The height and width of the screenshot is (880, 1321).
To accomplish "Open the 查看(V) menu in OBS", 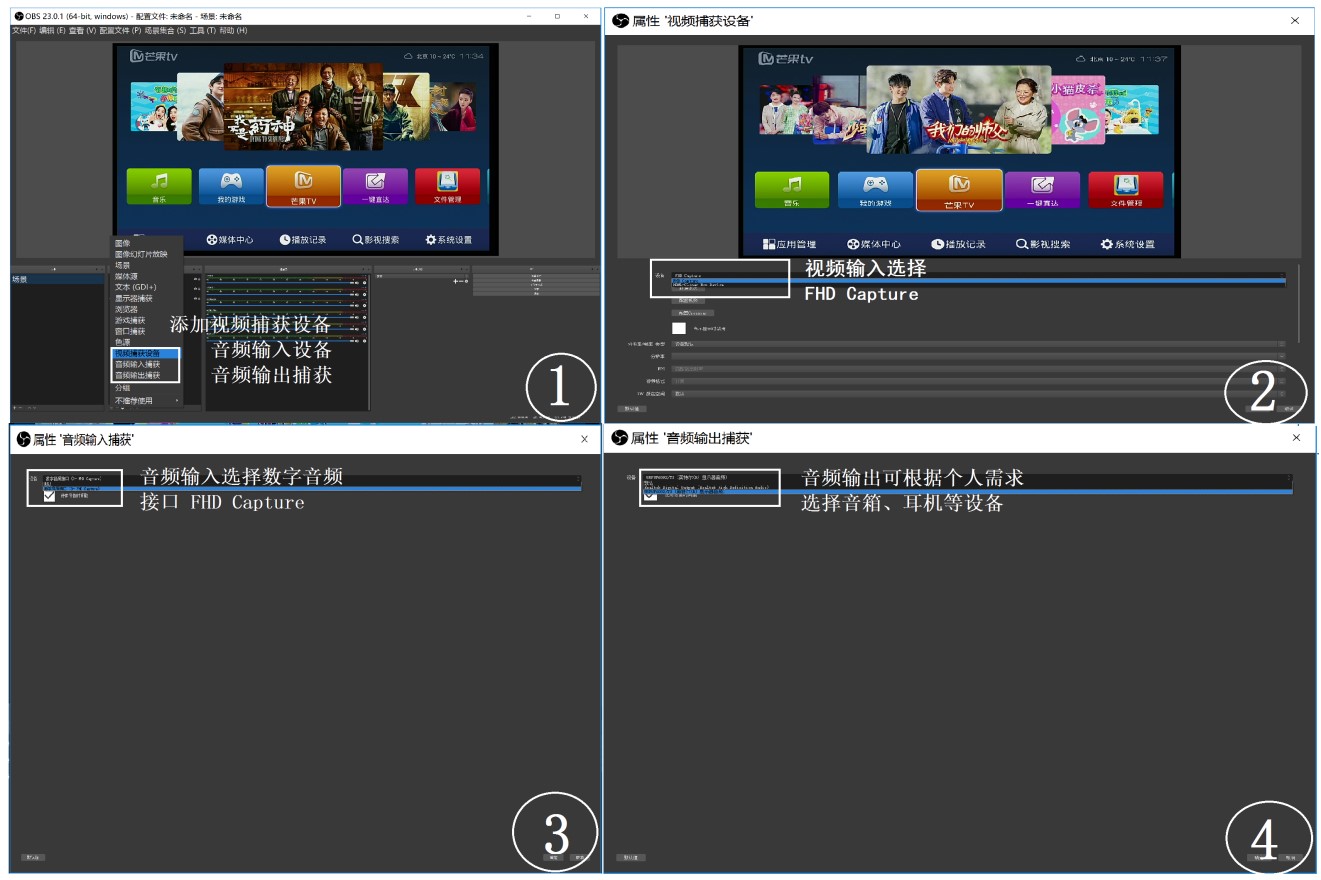I will point(82,31).
